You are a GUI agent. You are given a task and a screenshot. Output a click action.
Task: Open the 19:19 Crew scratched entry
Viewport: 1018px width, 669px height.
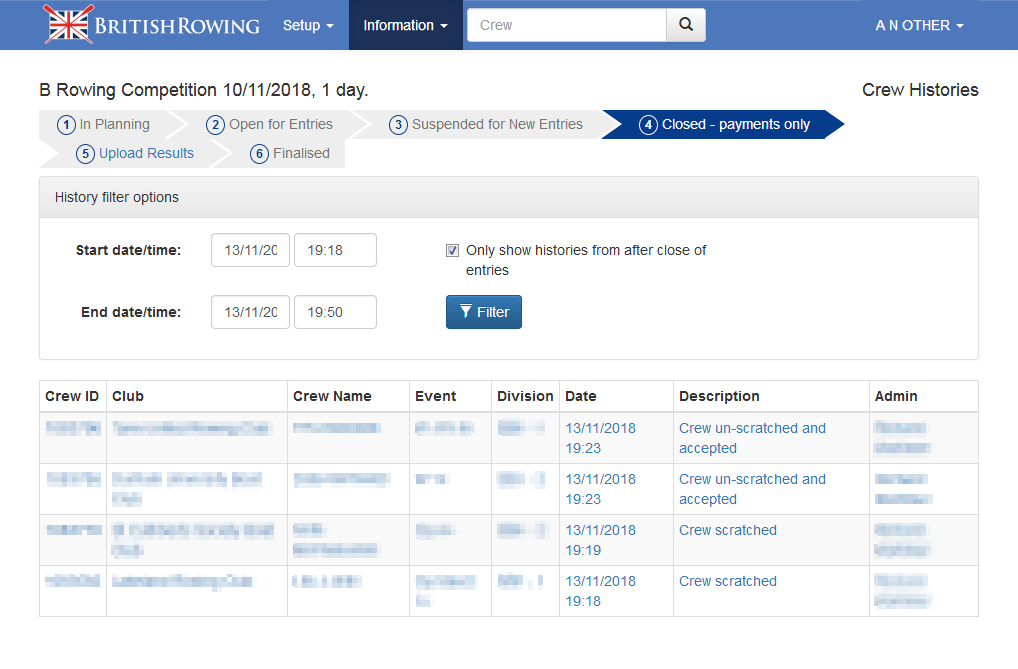[x=727, y=530]
